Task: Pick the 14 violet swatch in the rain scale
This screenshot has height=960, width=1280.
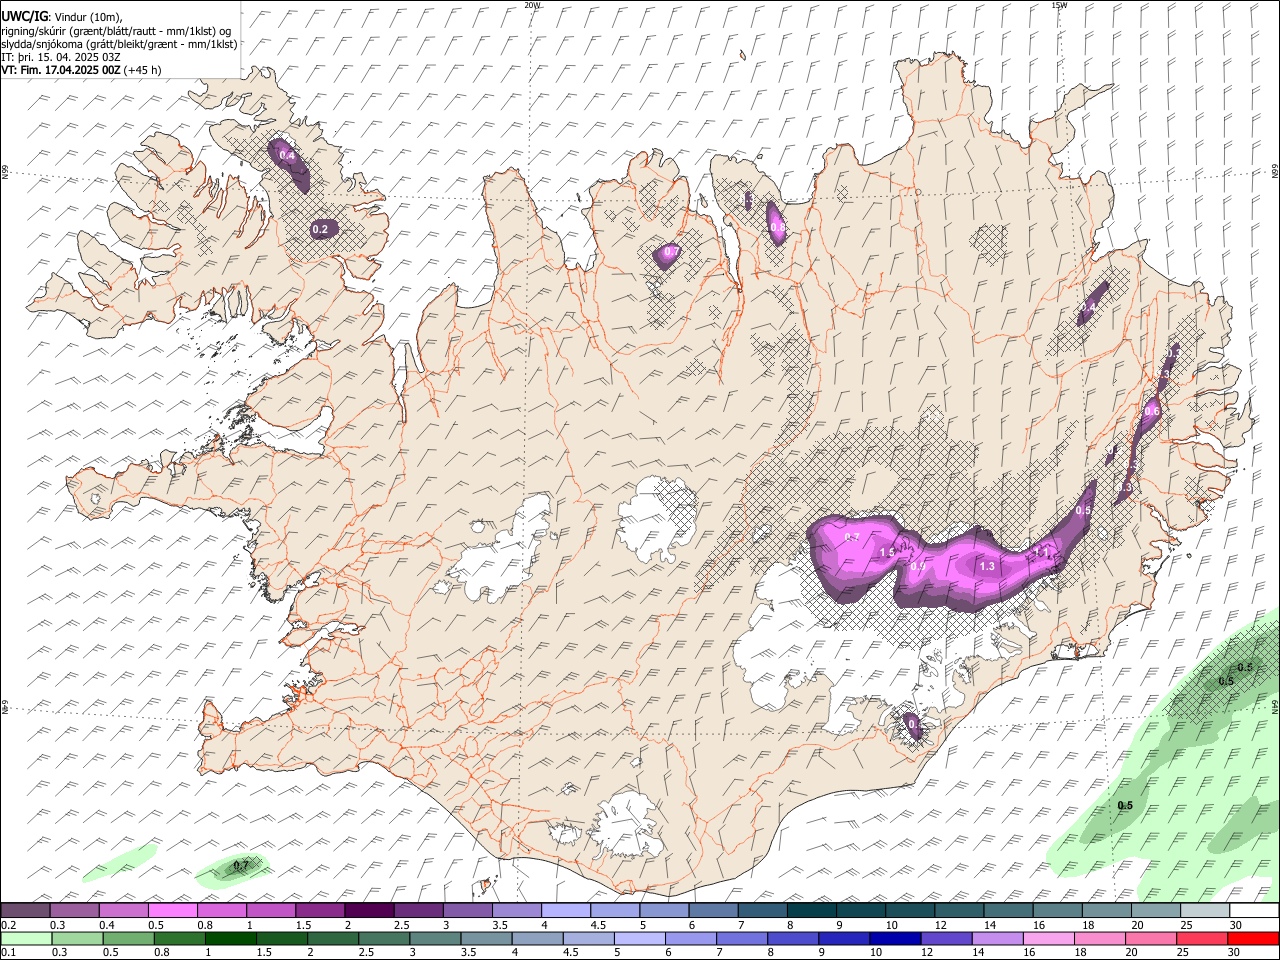Action: point(996,938)
